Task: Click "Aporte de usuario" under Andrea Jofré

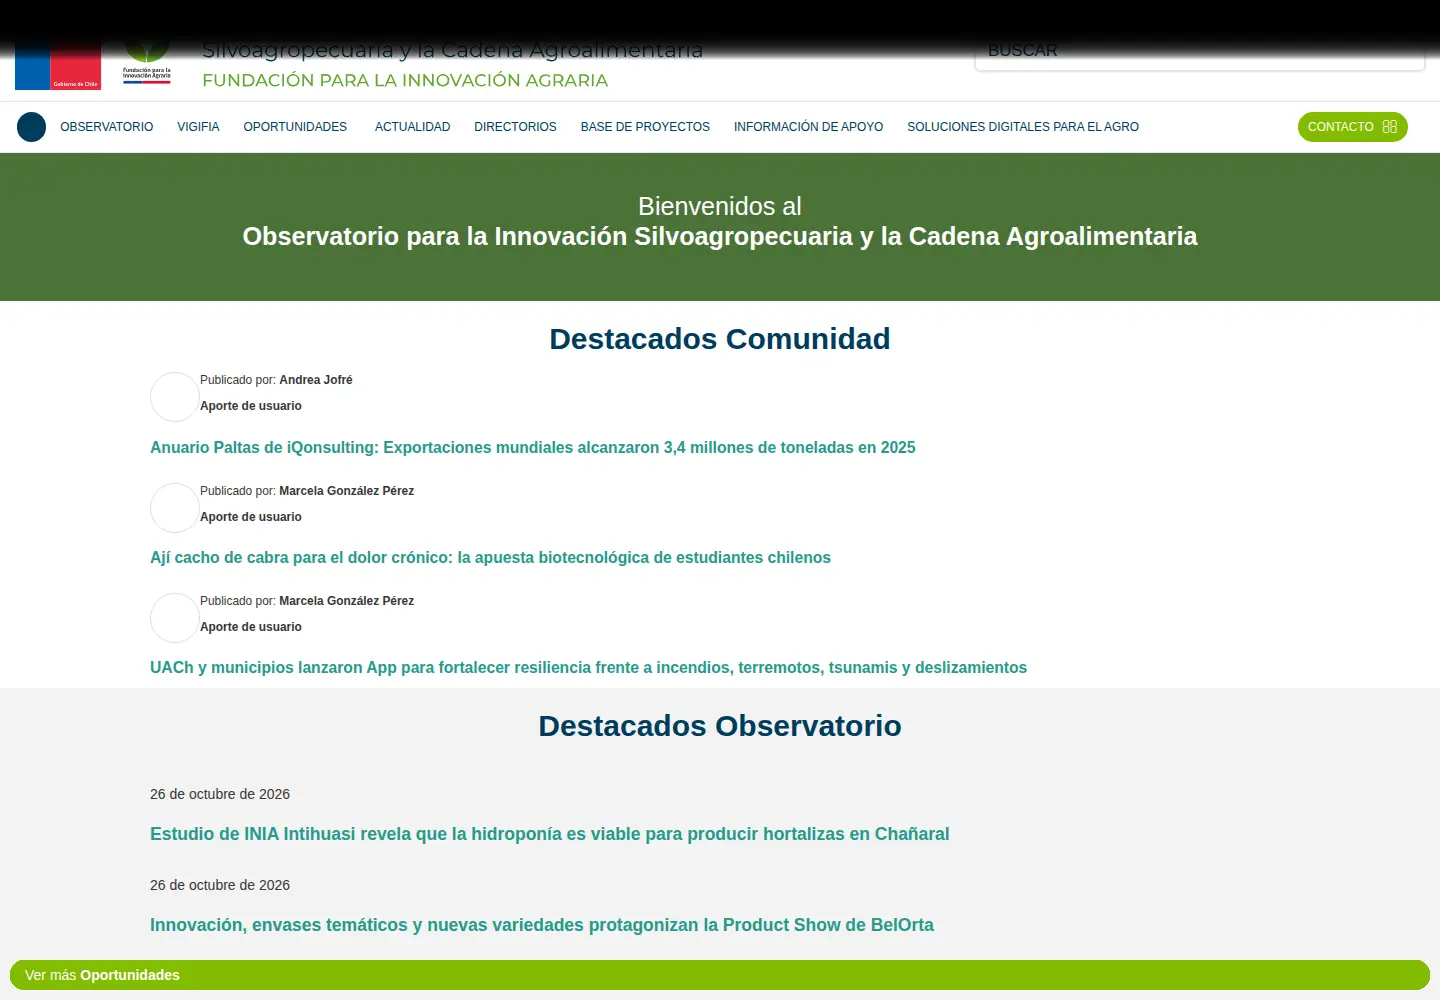Action: [251, 406]
